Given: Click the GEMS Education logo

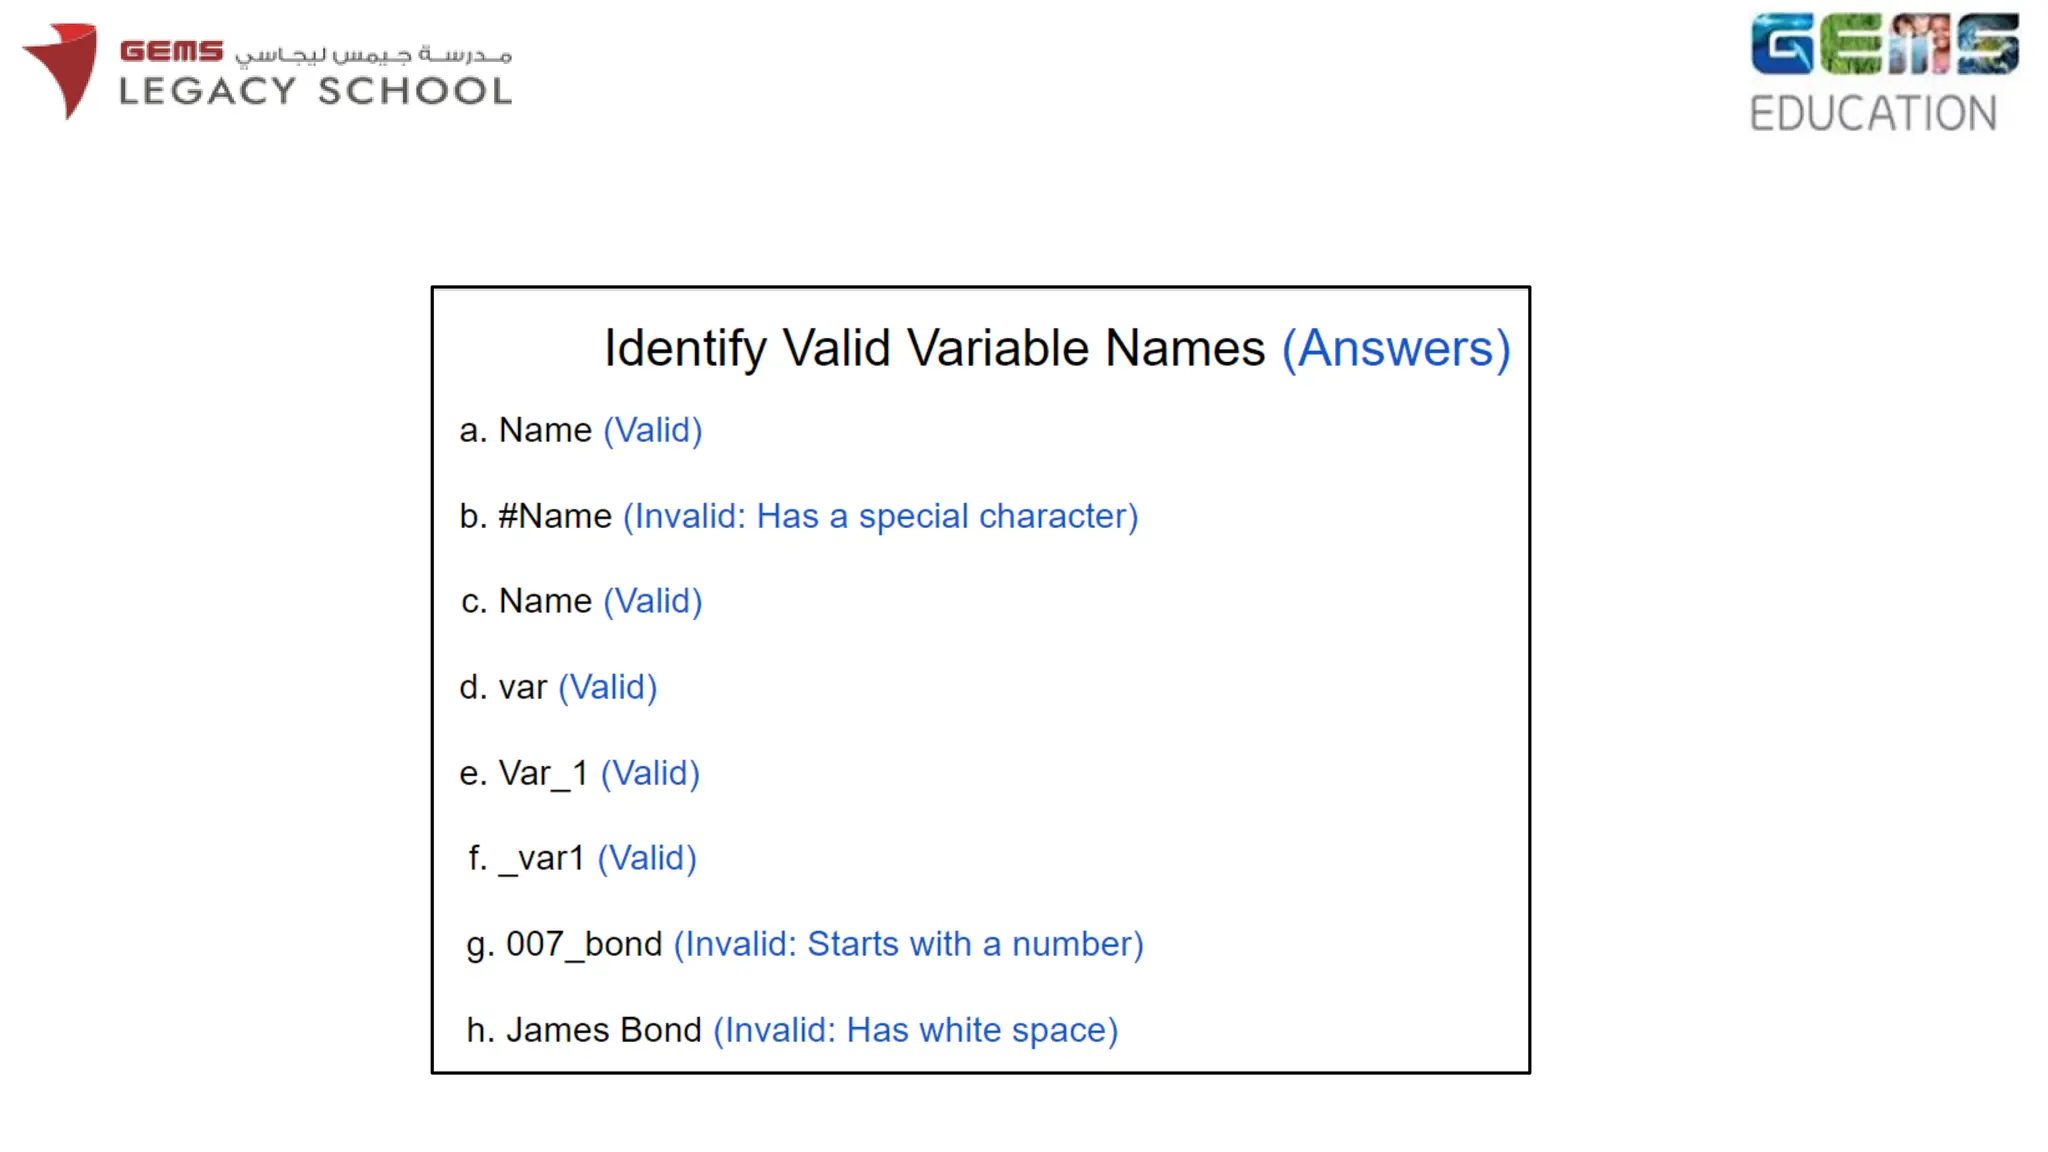Looking at the screenshot, I should pos(1884,73).
